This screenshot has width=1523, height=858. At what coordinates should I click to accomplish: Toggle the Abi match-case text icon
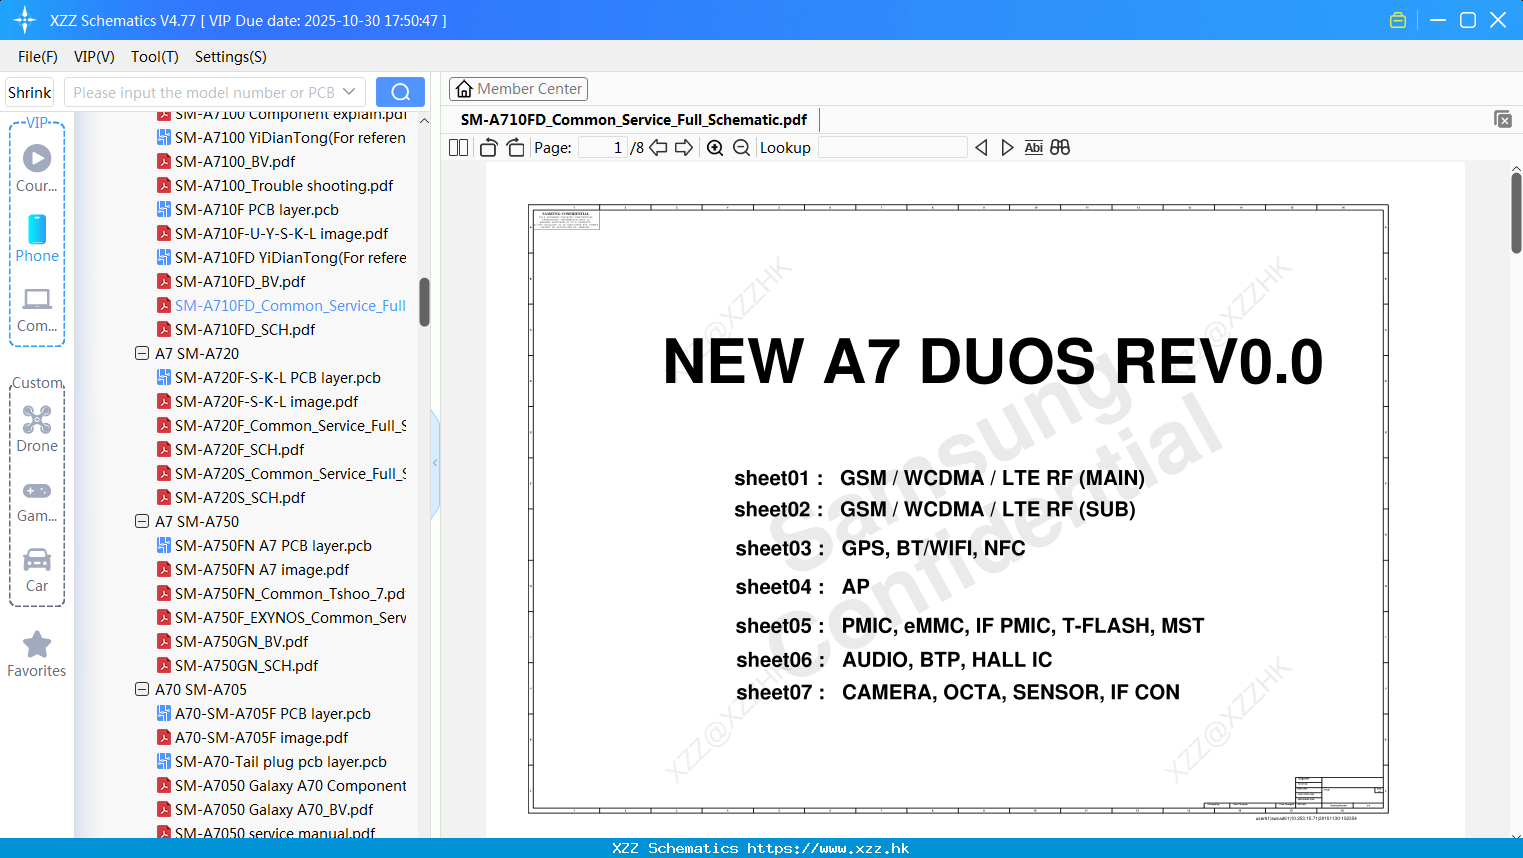(x=1034, y=148)
